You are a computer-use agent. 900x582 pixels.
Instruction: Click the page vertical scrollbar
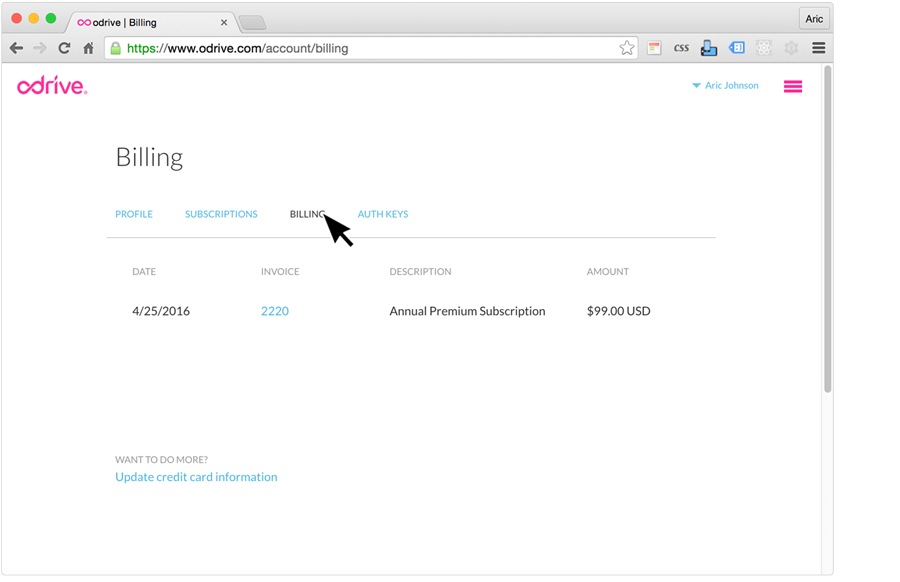pyautogui.click(x=827, y=230)
